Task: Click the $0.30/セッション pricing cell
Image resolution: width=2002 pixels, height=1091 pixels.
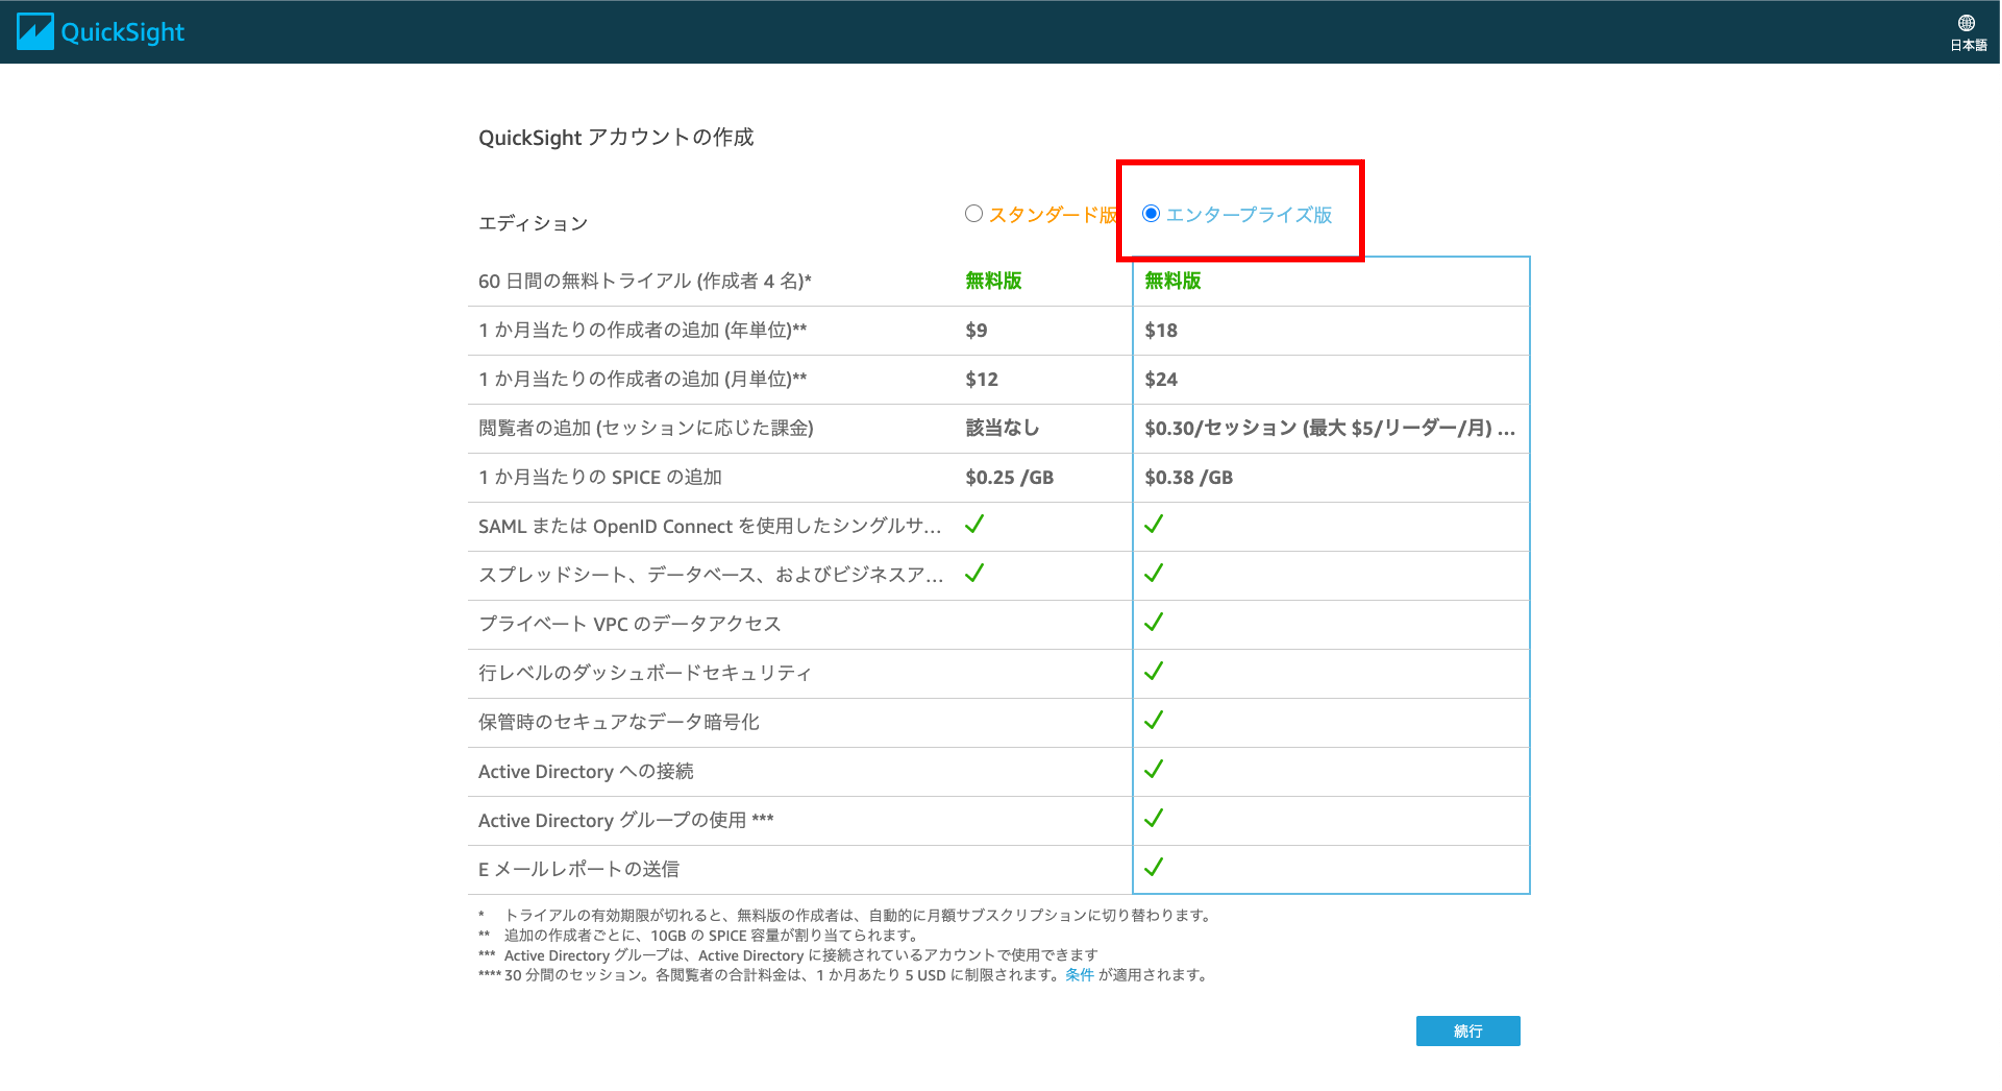Action: pyautogui.click(x=1330, y=428)
